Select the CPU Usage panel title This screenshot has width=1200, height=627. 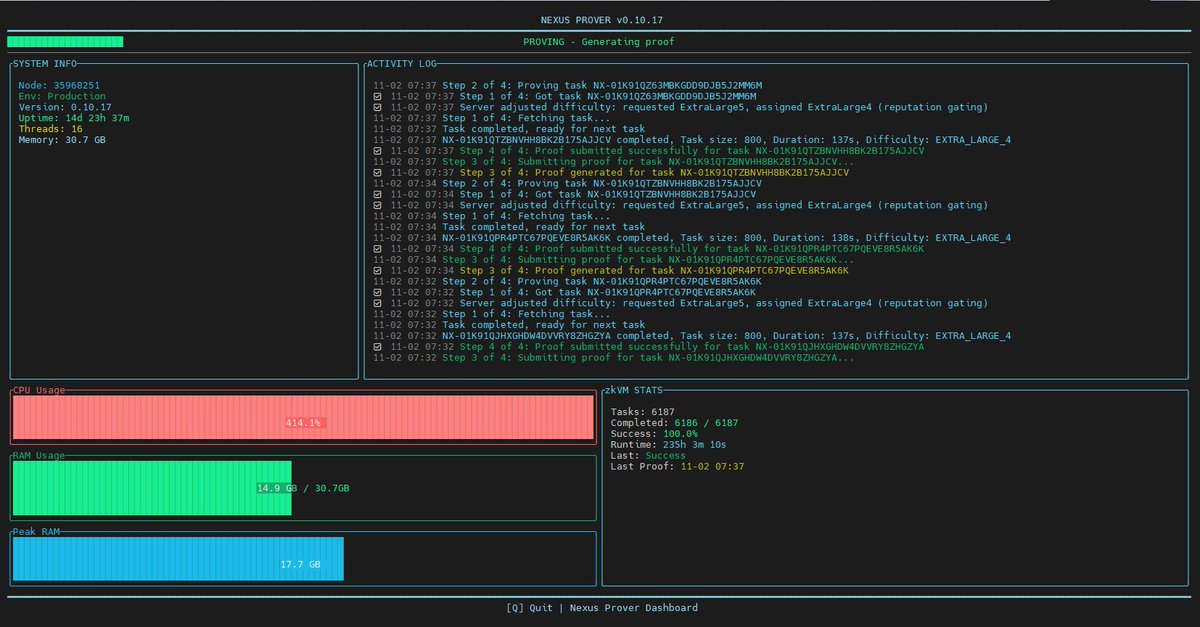[38, 390]
